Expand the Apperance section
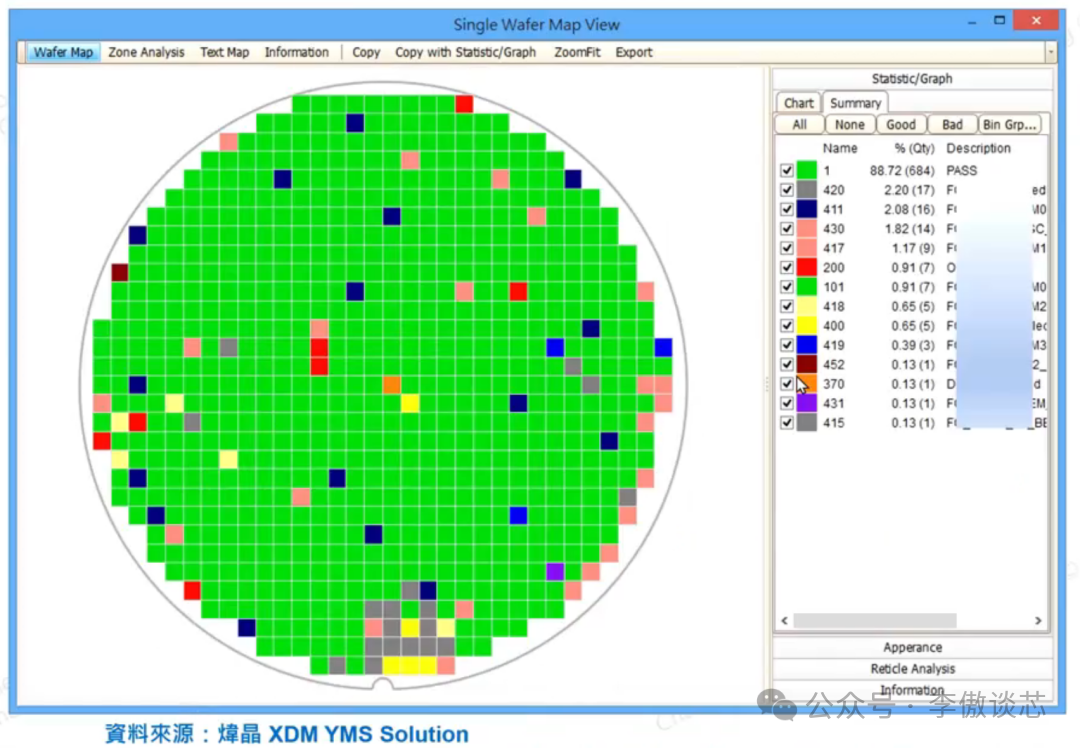Screen dimensions: 1080x748 point(913,647)
